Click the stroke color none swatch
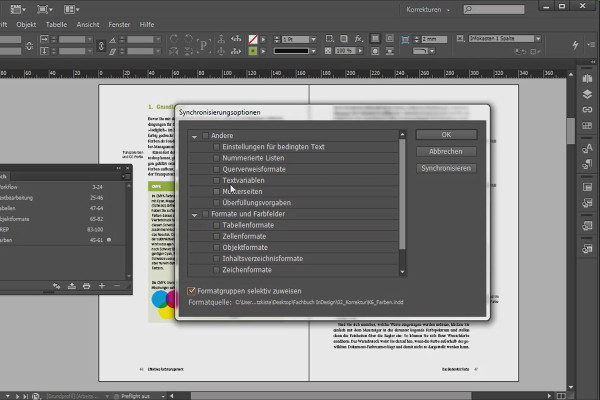 [x=253, y=39]
